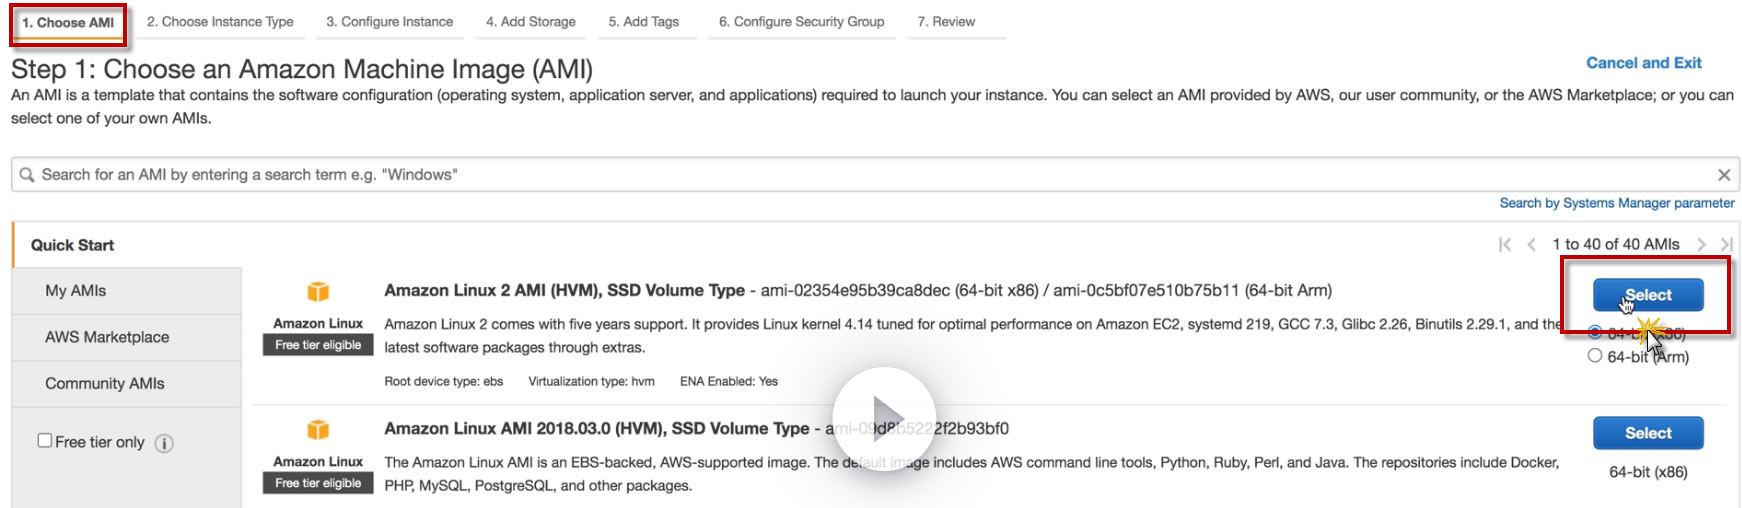
Task: Click the Amazon Linux 2 orange box icon
Action: (318, 291)
